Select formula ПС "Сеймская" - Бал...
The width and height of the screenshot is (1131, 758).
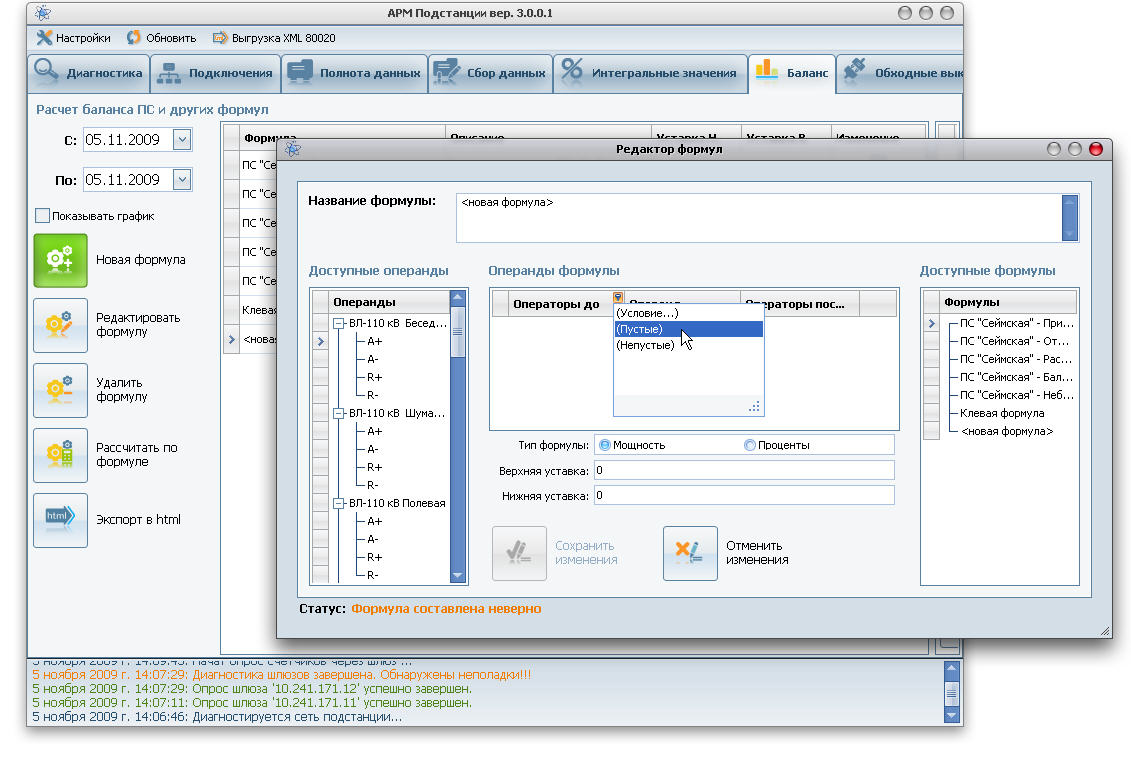point(1016,377)
